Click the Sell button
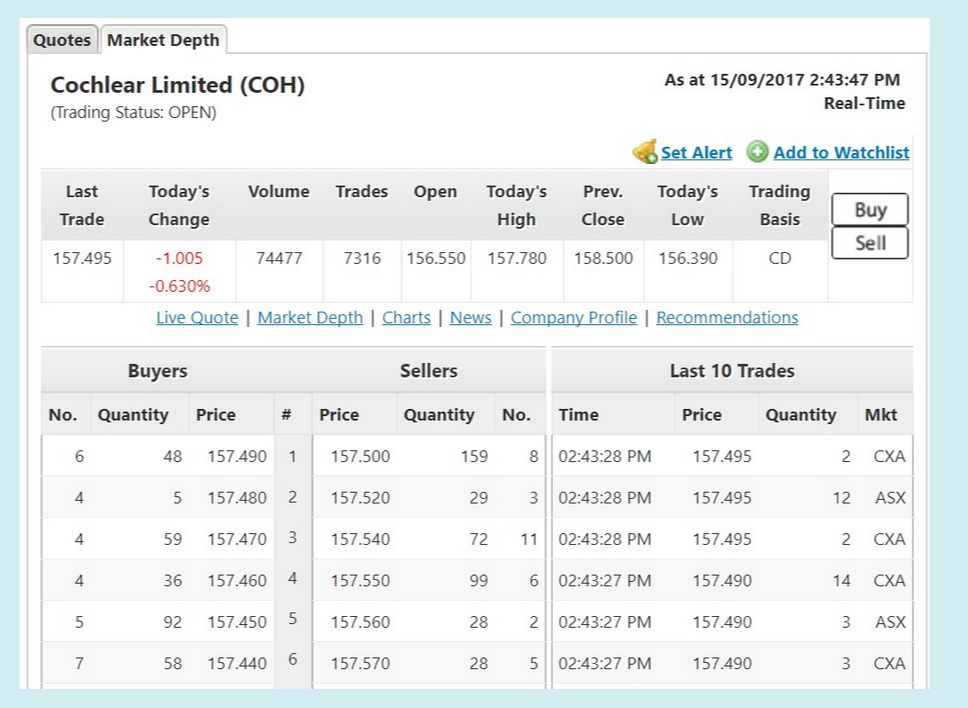The width and height of the screenshot is (968, 708). 870,243
